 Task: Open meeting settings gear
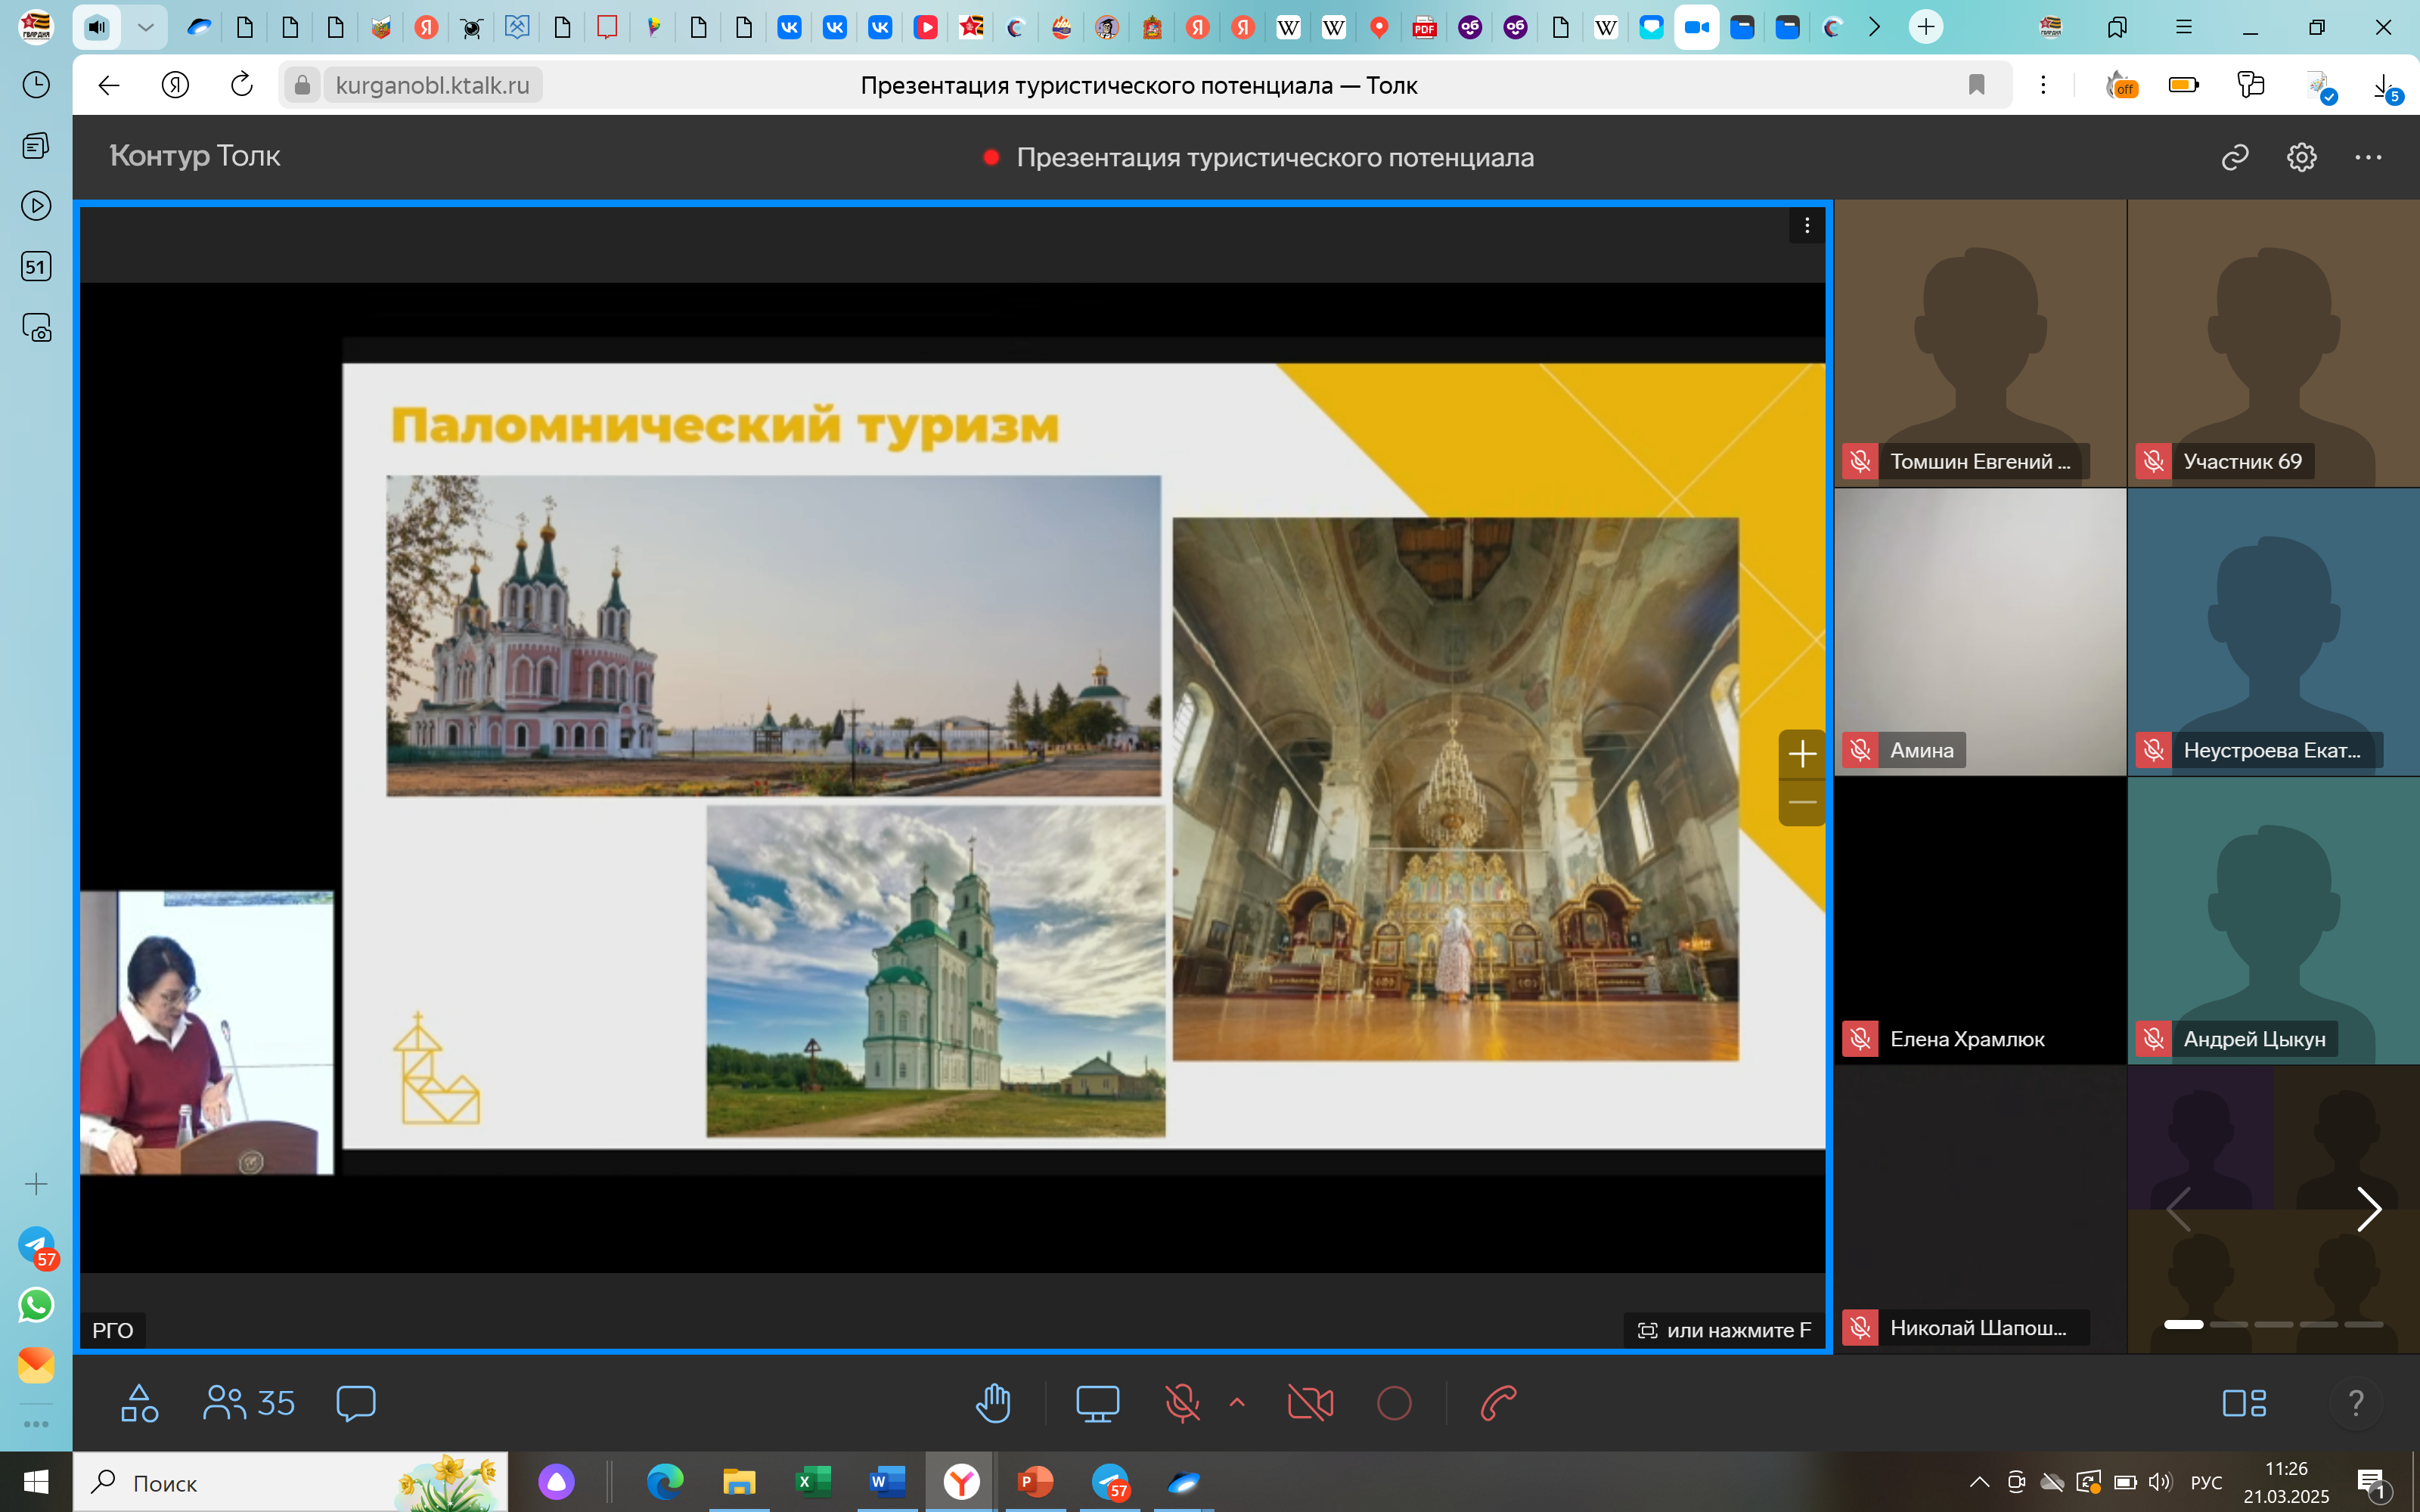coord(2301,157)
